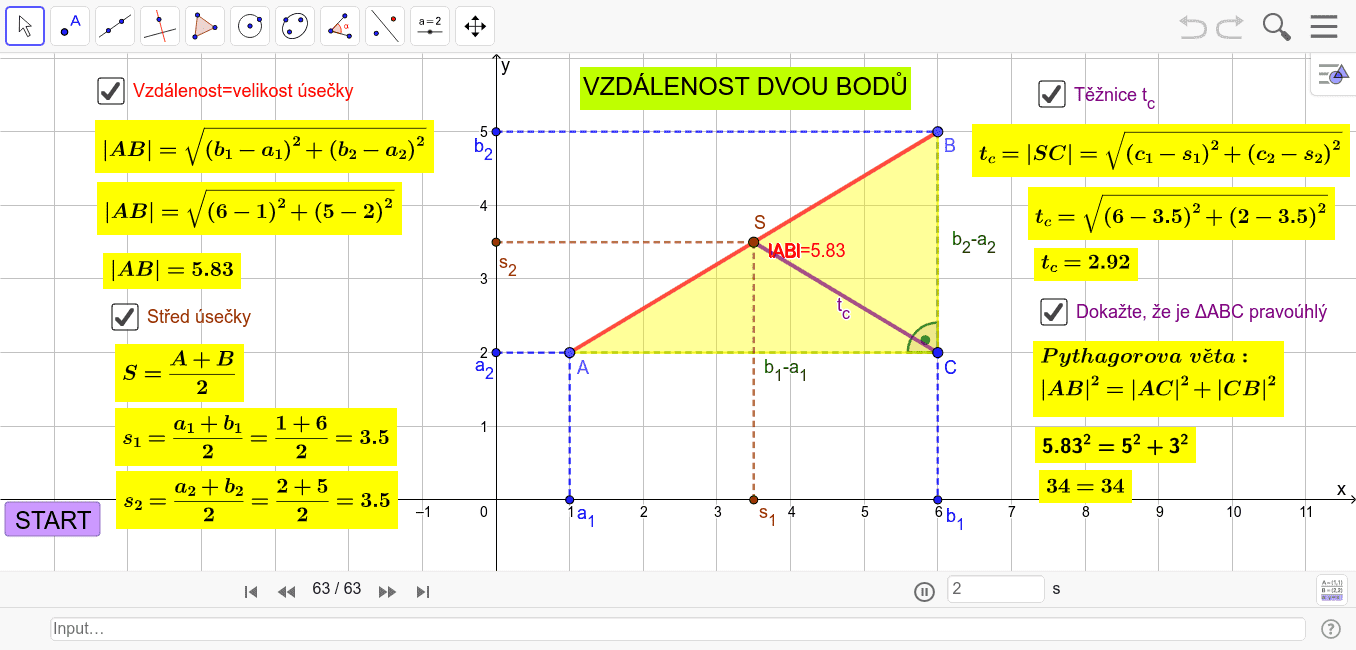Pause the construction step playback
Viewport: 1356px width, 650px height.
point(924,591)
